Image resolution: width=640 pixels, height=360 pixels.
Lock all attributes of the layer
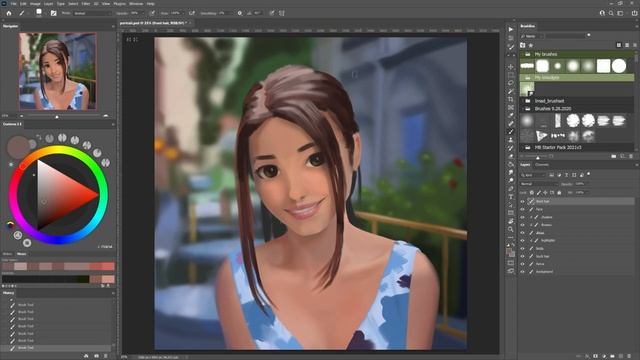[559, 192]
